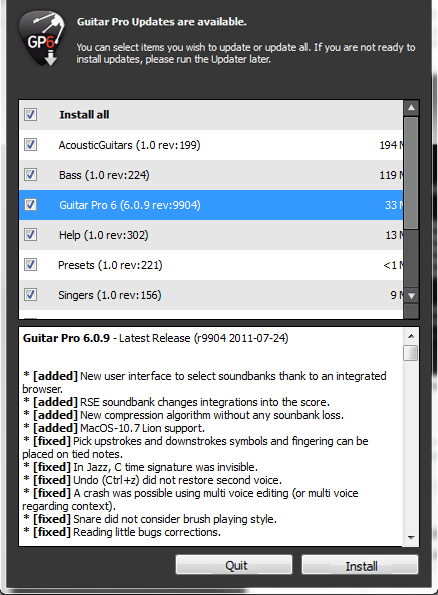This screenshot has width=438, height=595.
Task: Uncheck the Bass update checkbox
Action: click(x=30, y=175)
